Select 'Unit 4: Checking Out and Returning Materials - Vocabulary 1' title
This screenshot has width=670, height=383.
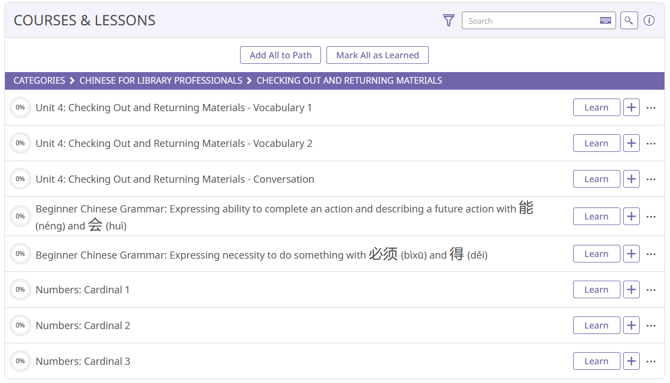tap(173, 108)
